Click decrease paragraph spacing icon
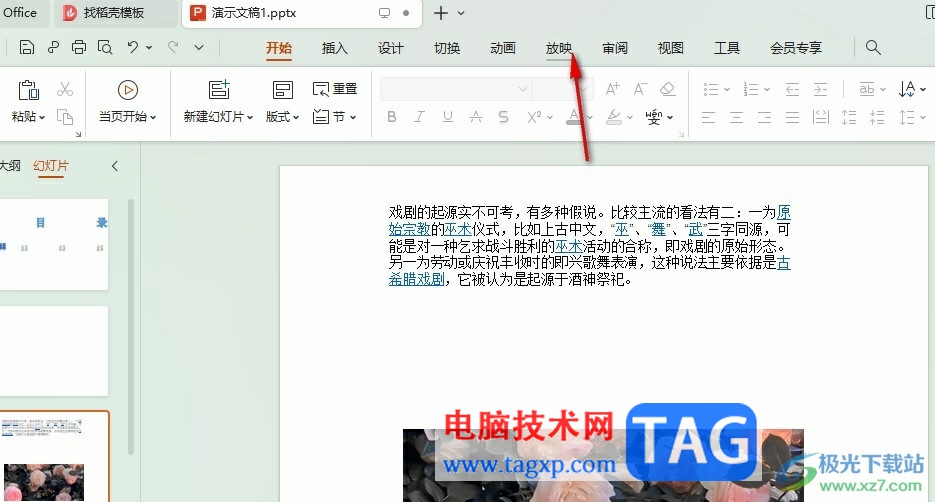The image size is (935, 502). [x=877, y=117]
